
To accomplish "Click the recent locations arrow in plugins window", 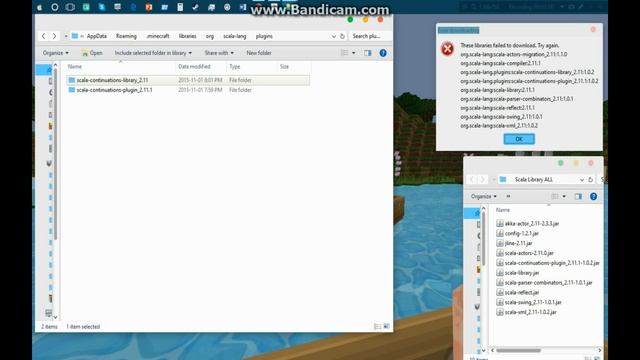I will (65, 36).
